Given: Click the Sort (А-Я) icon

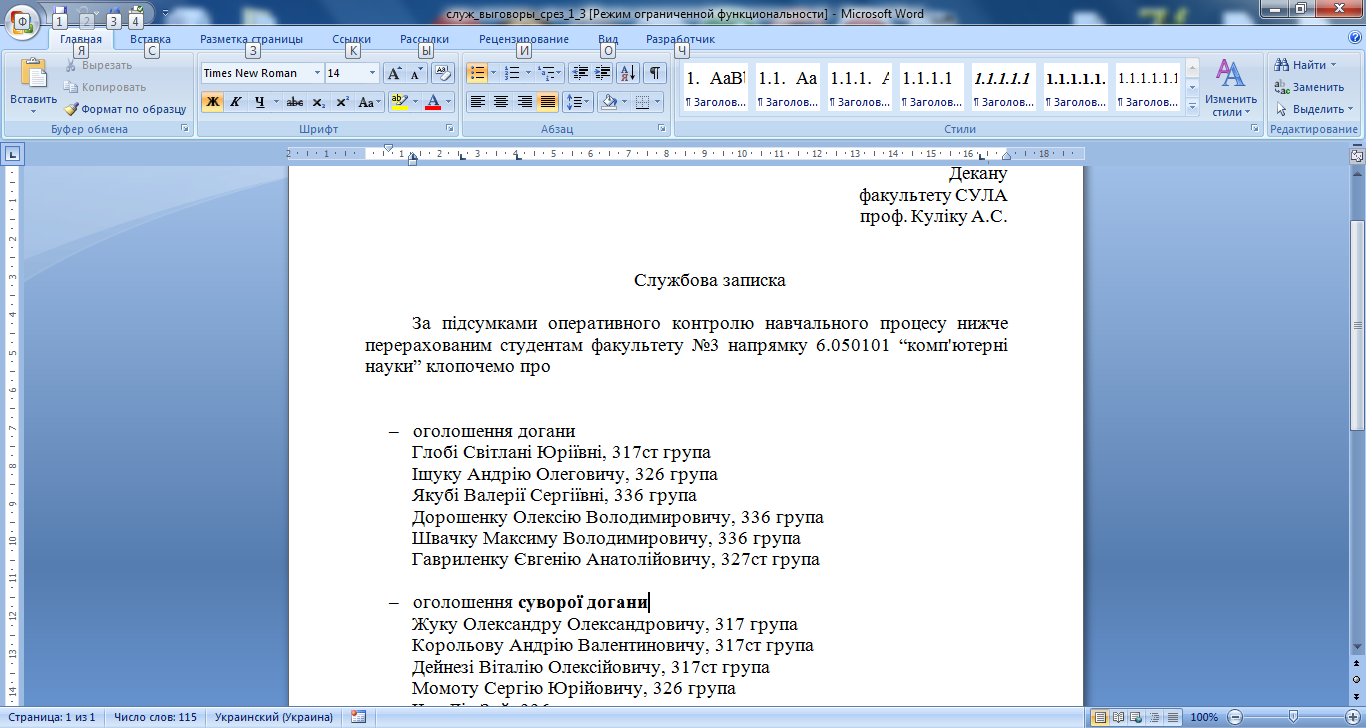Looking at the screenshot, I should (628, 73).
